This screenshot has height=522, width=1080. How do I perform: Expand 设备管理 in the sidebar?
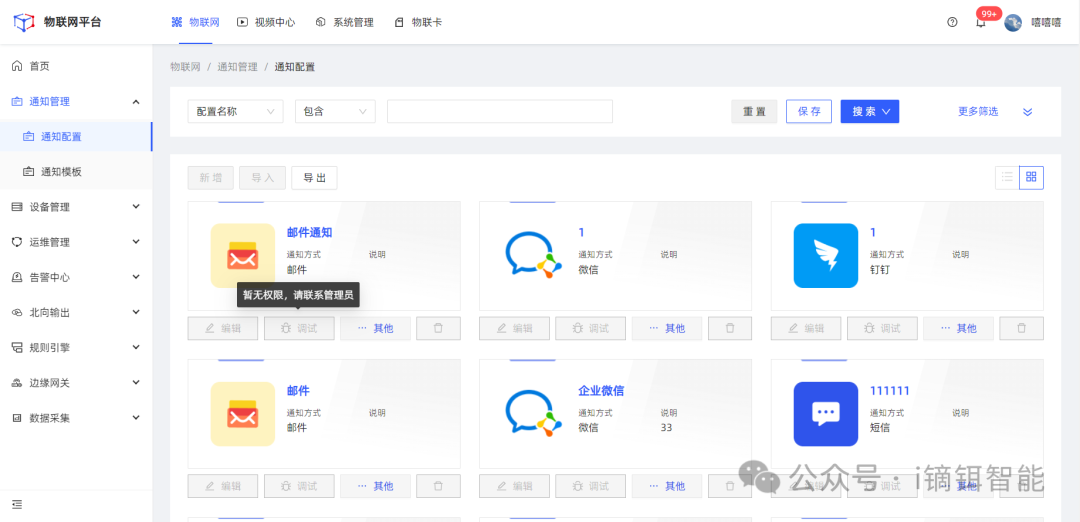point(76,207)
